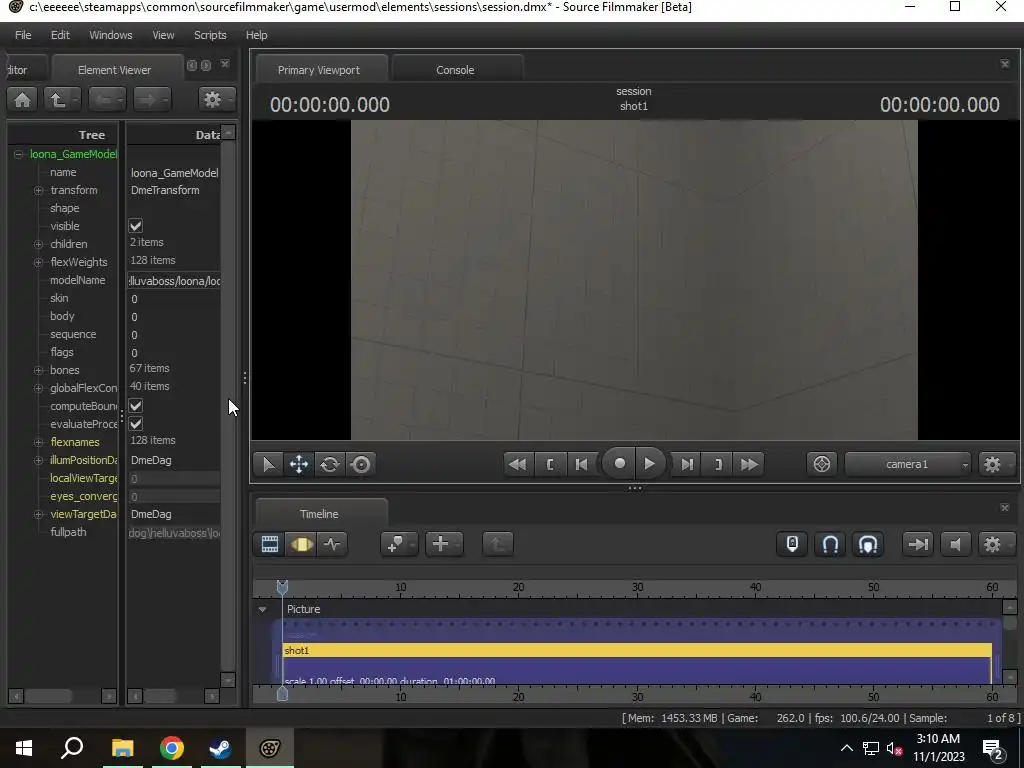Choose the selection arrow tool in viewport
The image size is (1024, 768).
268,464
